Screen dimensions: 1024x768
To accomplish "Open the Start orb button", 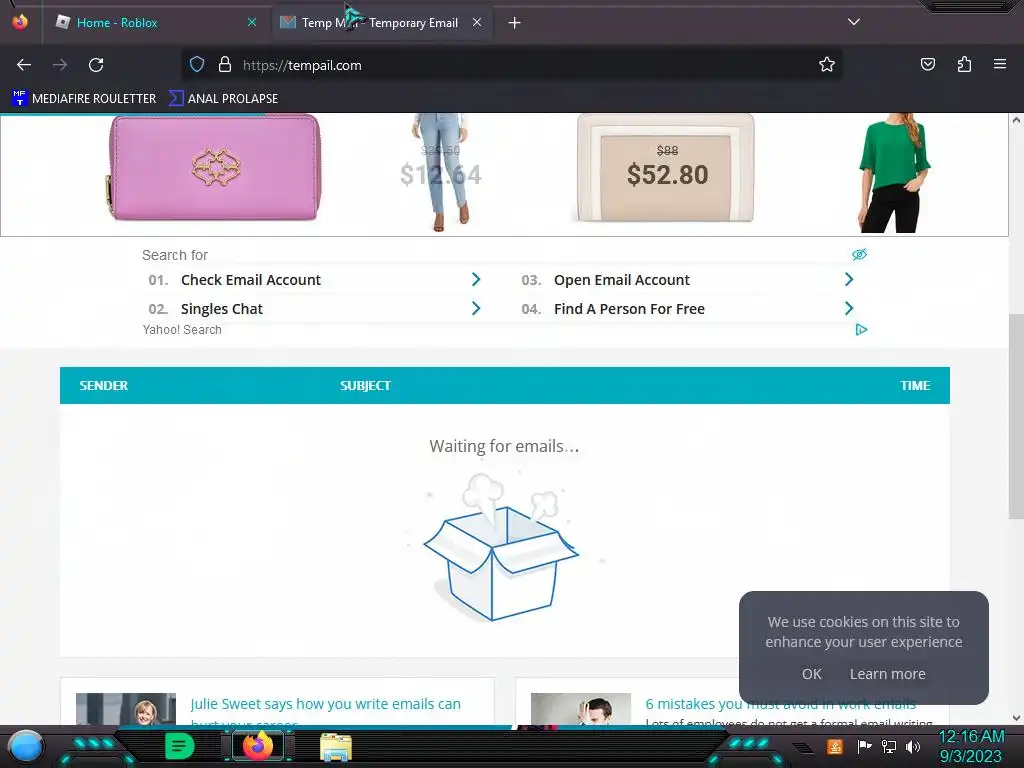I will [x=26, y=746].
